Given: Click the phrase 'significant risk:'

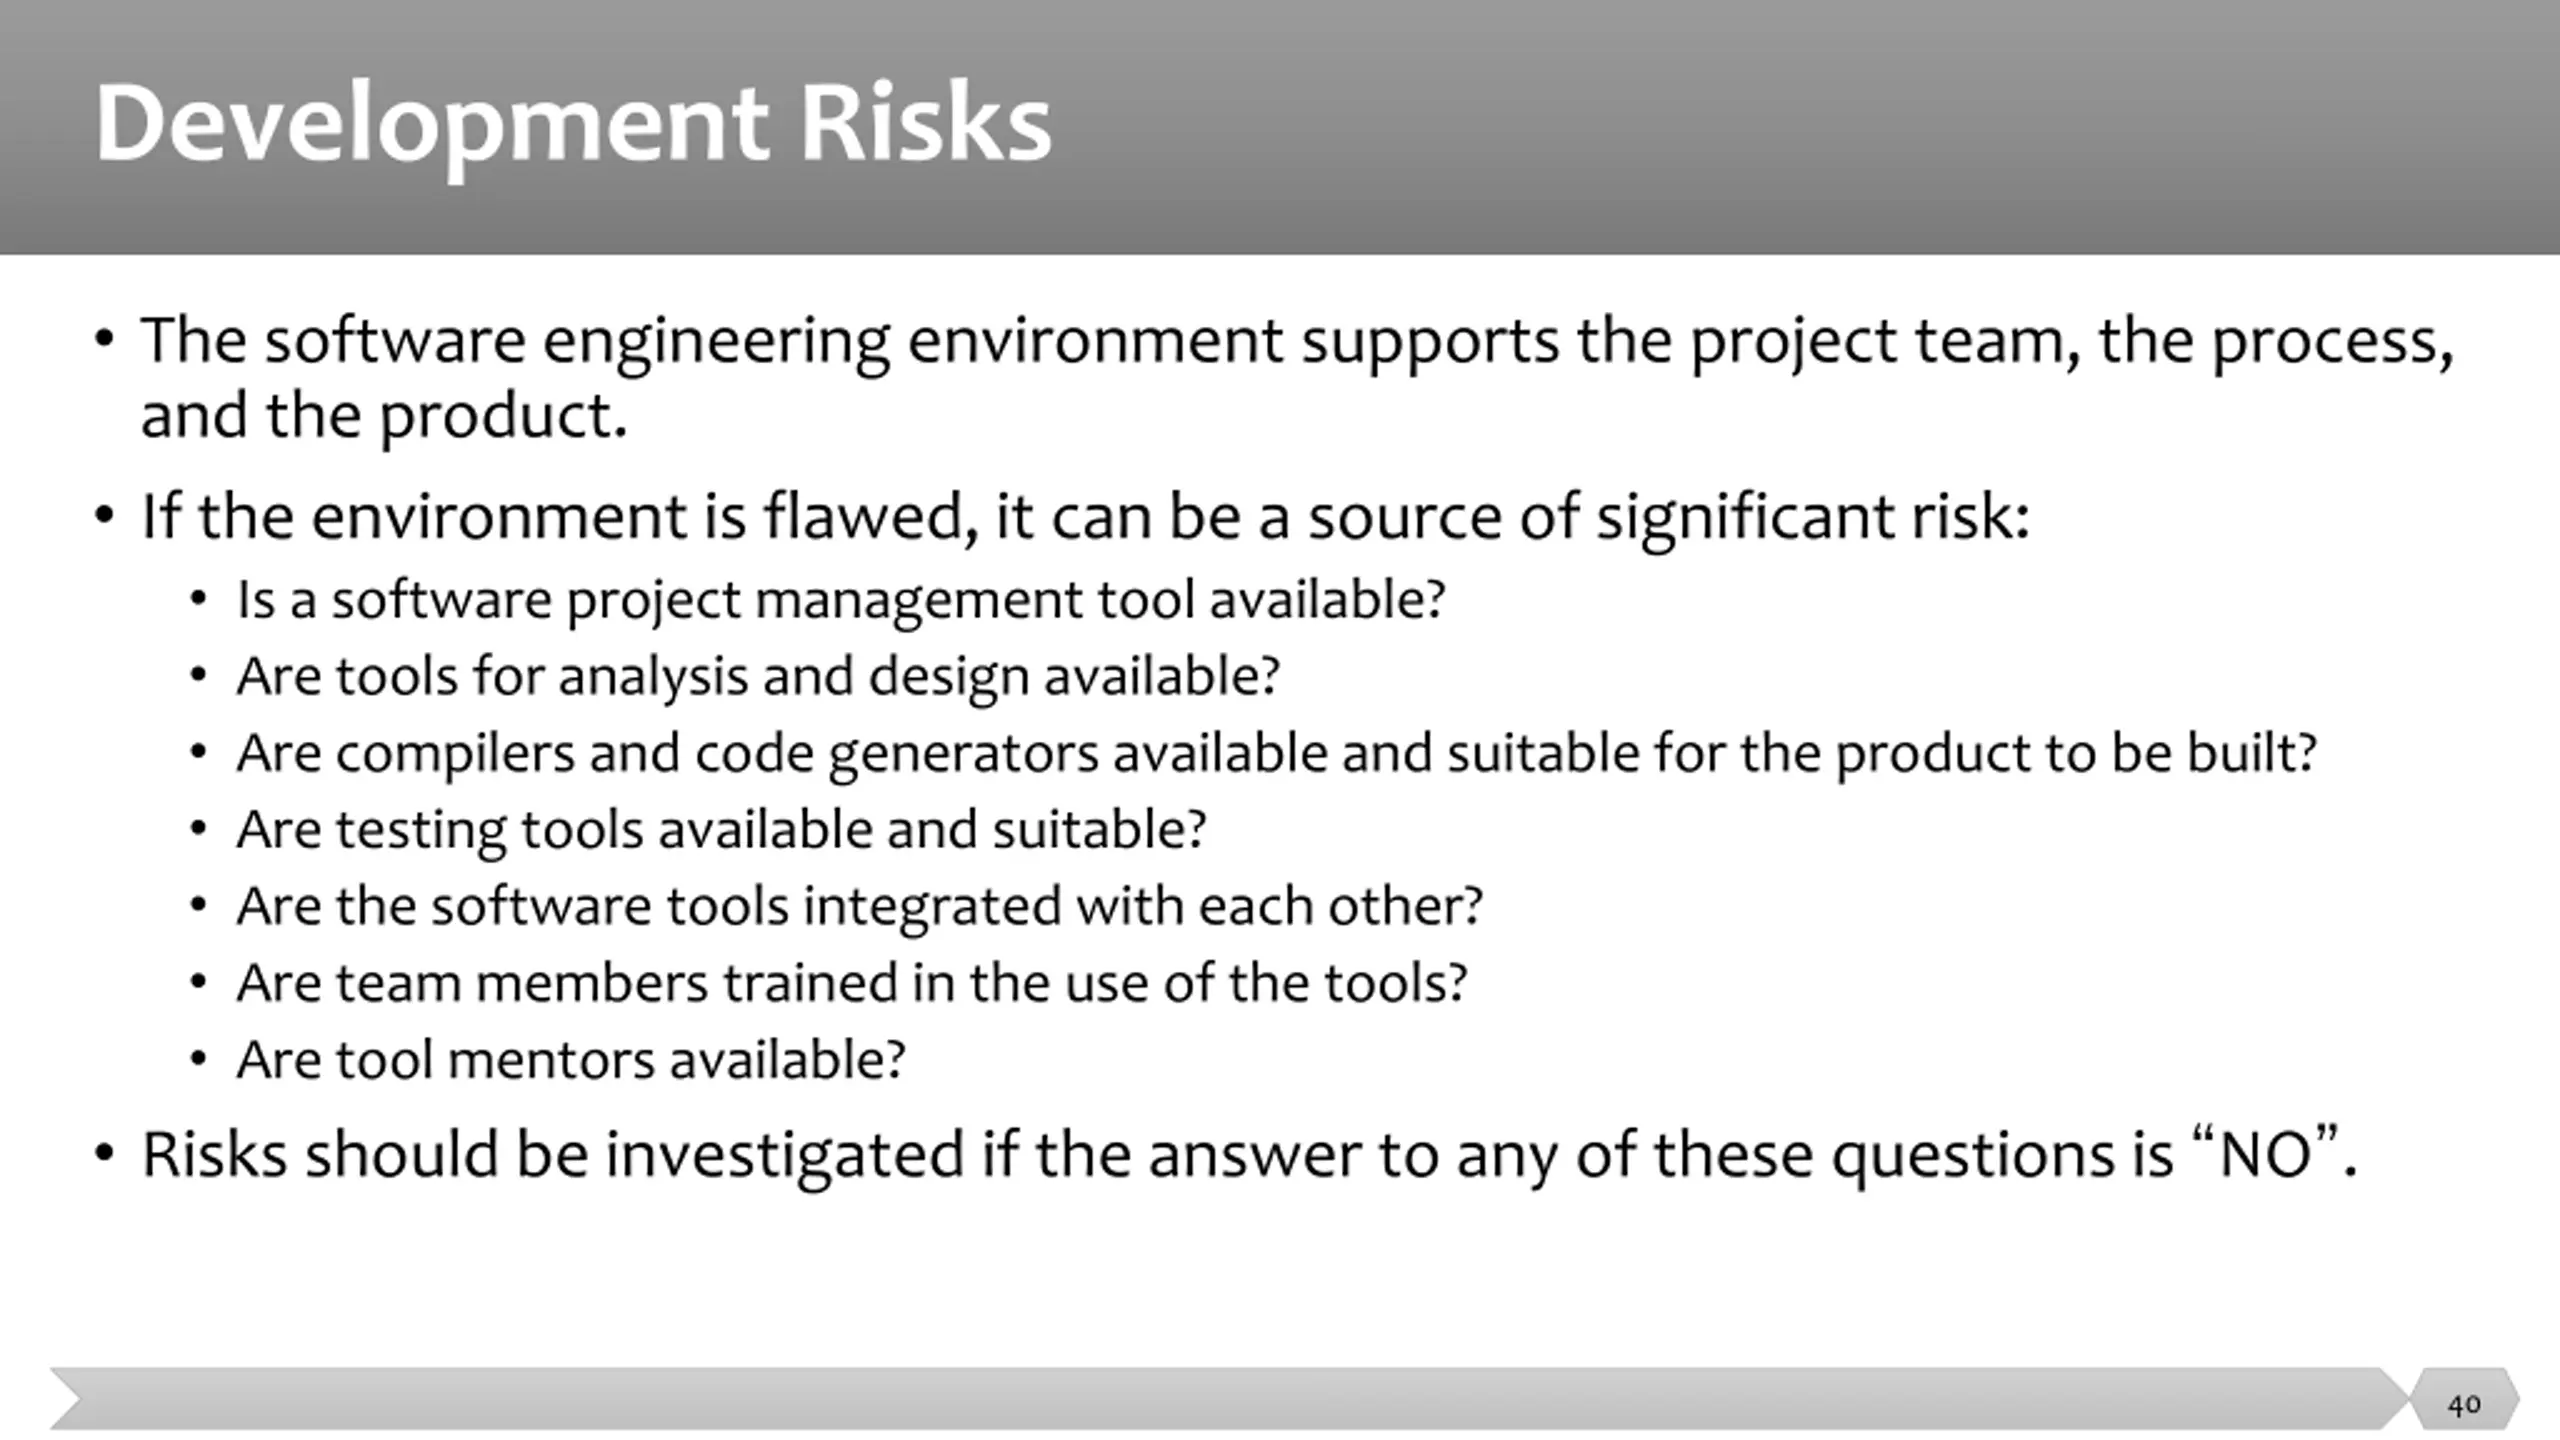Looking at the screenshot, I should 1813,518.
